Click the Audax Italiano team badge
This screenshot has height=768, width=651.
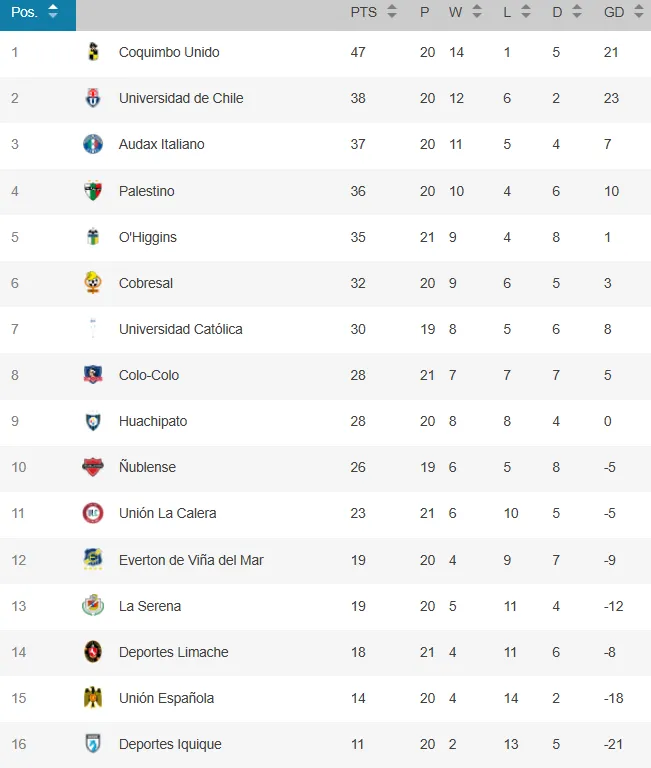[x=93, y=144]
